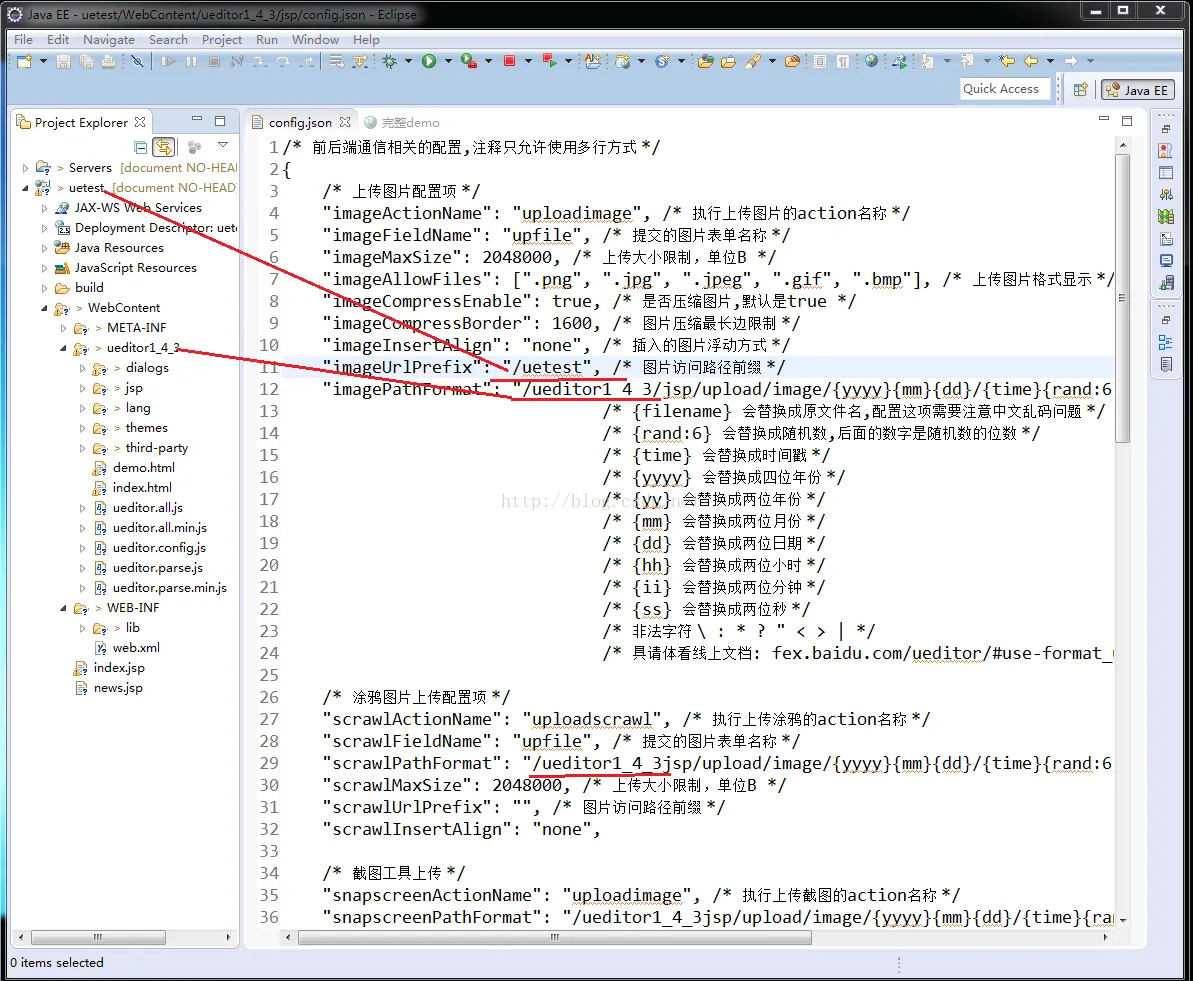The width and height of the screenshot is (1193, 981).
Task: Open the Debug dropdown arrow
Action: 409,61
